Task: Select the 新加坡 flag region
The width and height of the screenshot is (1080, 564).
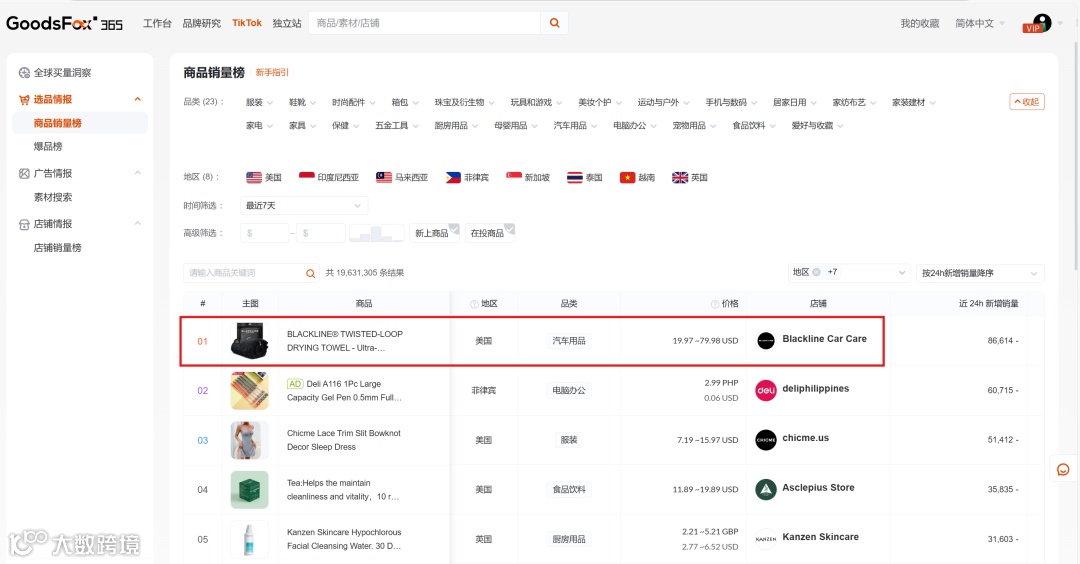Action: tap(528, 178)
